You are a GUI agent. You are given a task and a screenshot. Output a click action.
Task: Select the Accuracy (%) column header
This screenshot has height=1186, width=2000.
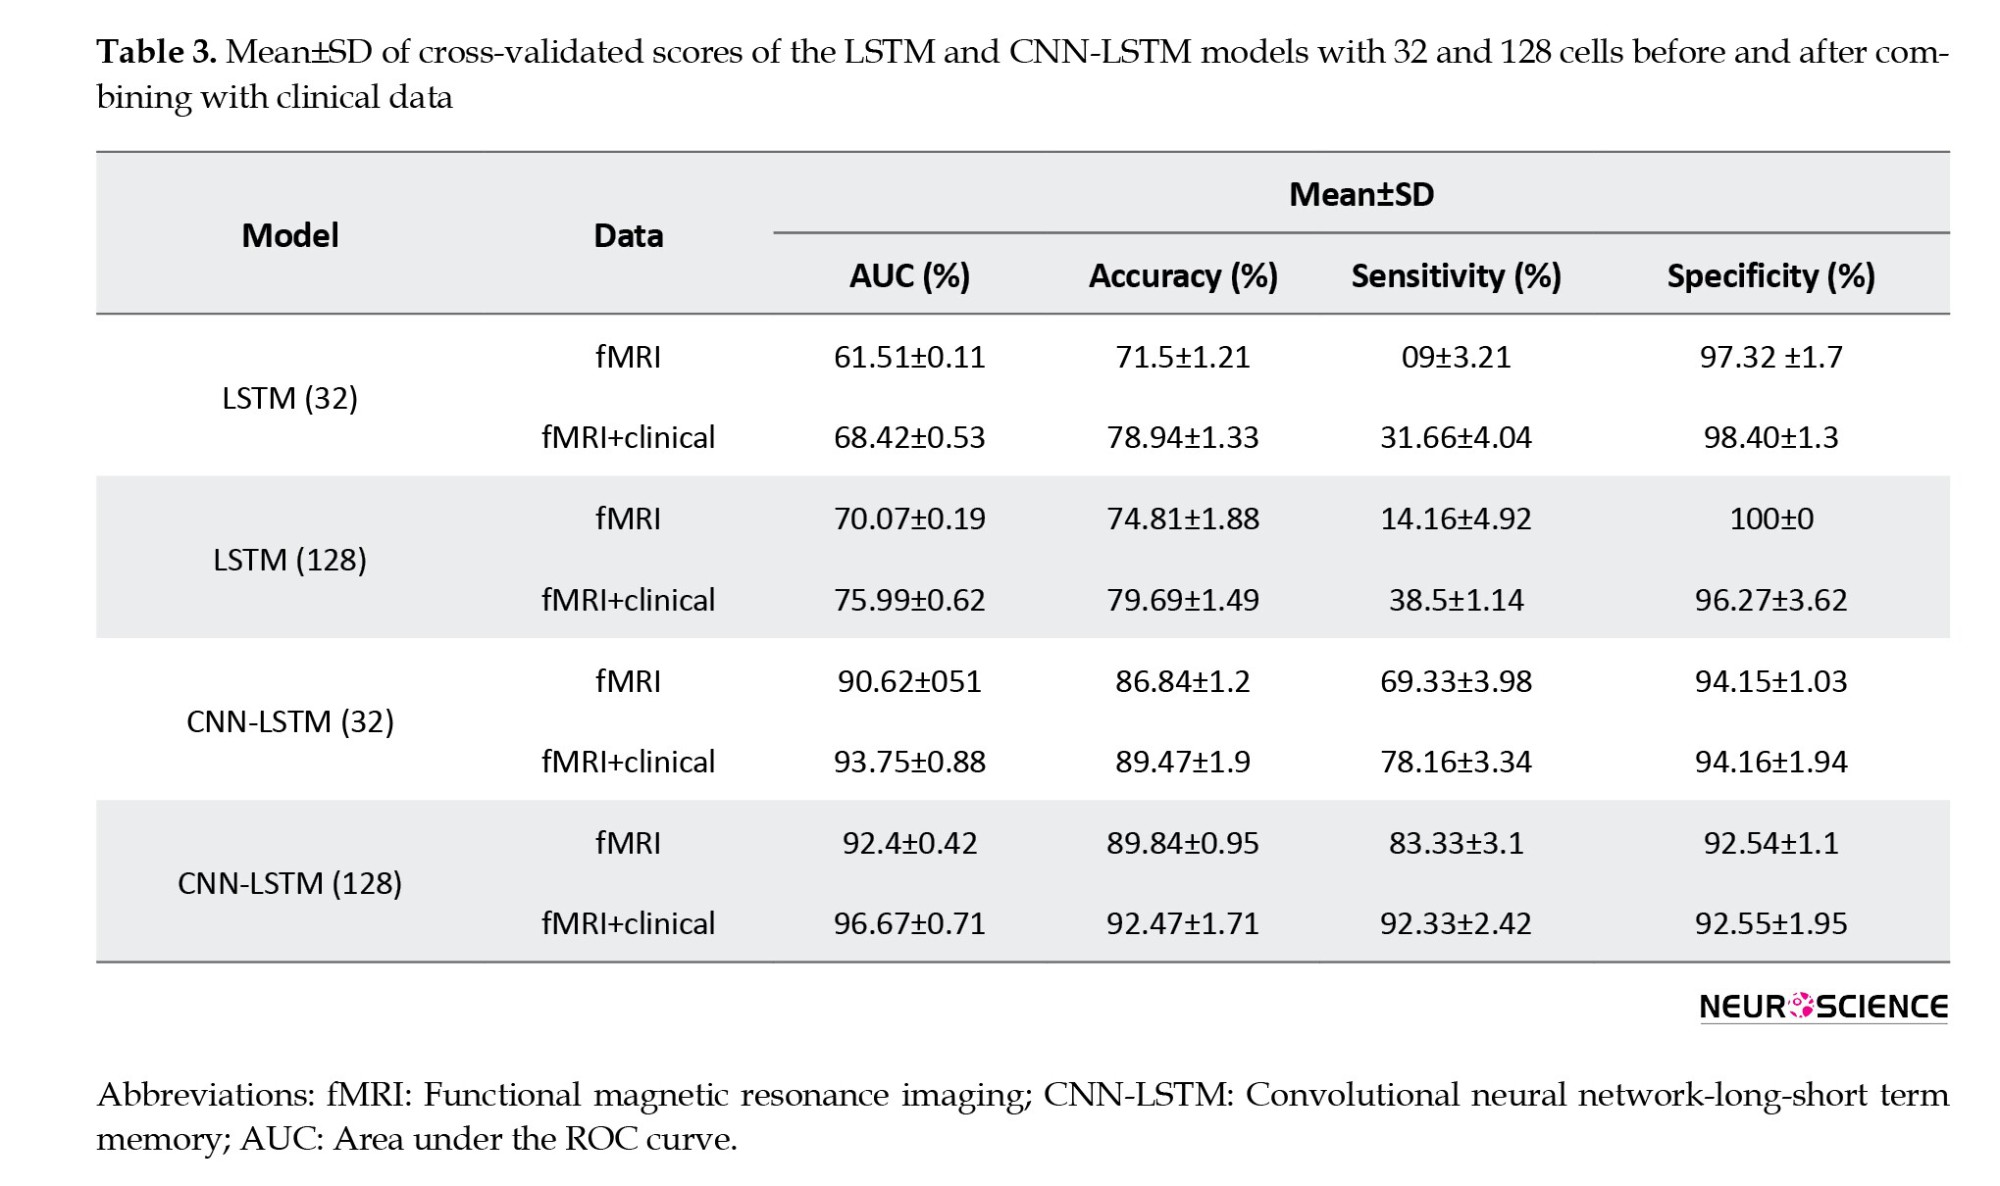(x=1183, y=276)
